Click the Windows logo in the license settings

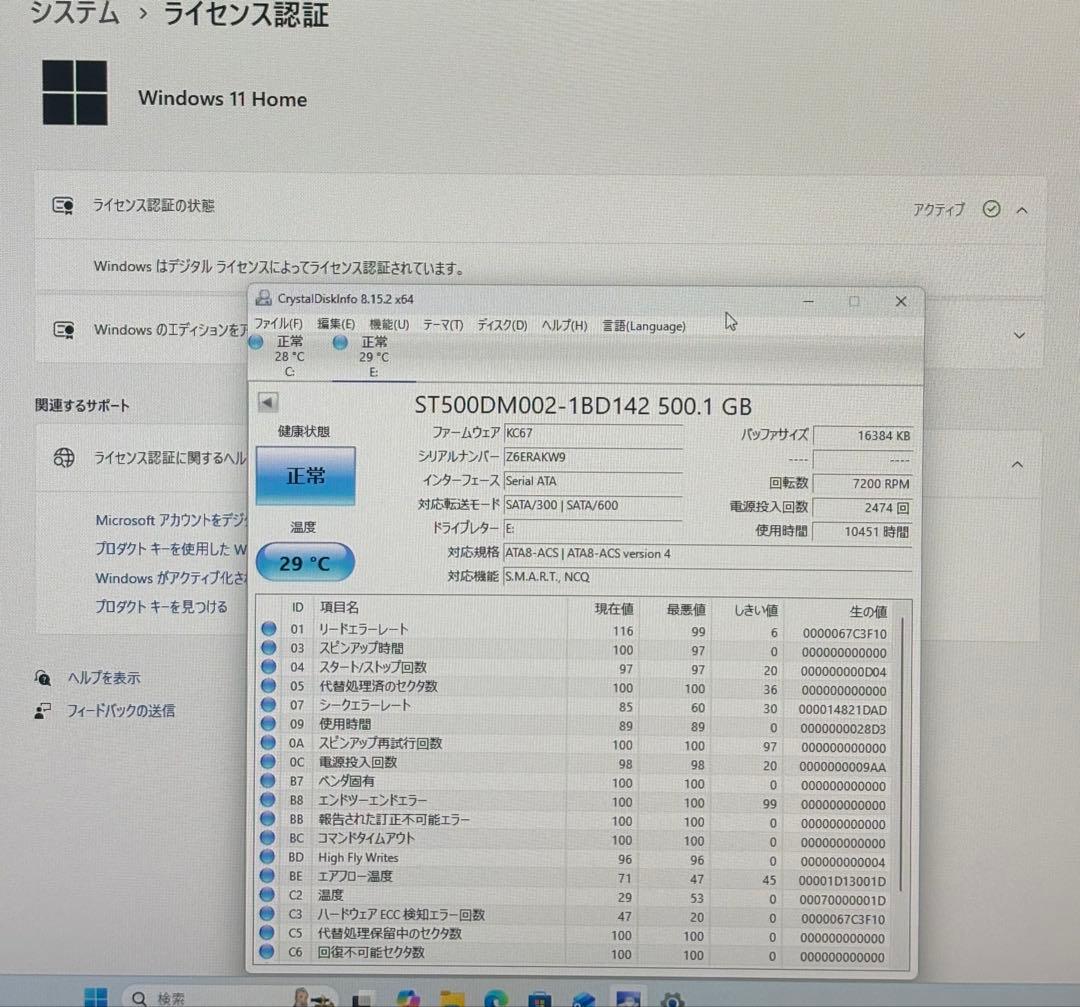[x=75, y=93]
